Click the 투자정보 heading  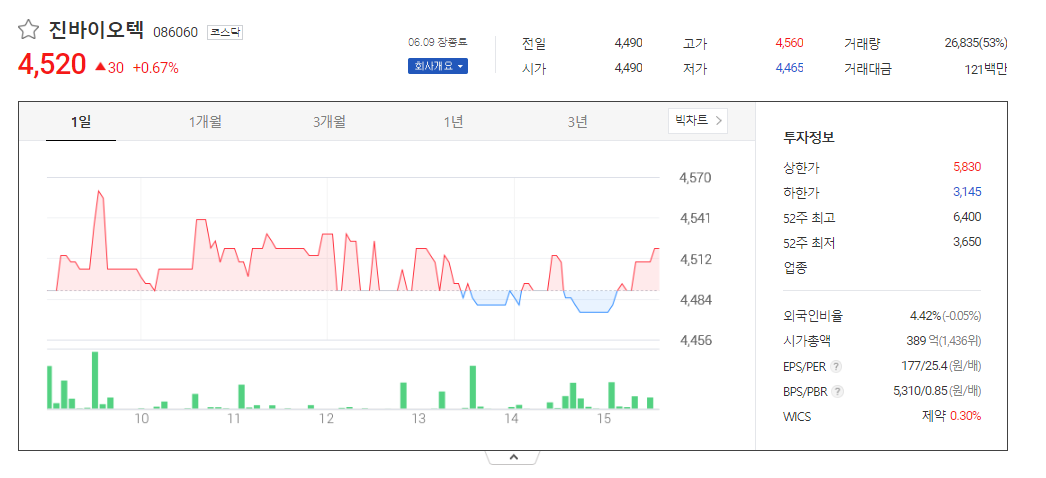click(x=809, y=138)
